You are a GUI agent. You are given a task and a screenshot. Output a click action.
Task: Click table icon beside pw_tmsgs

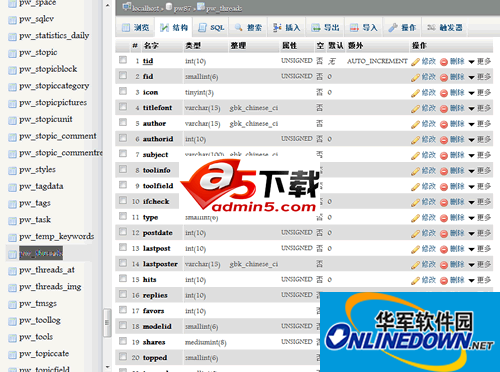tap(12, 304)
